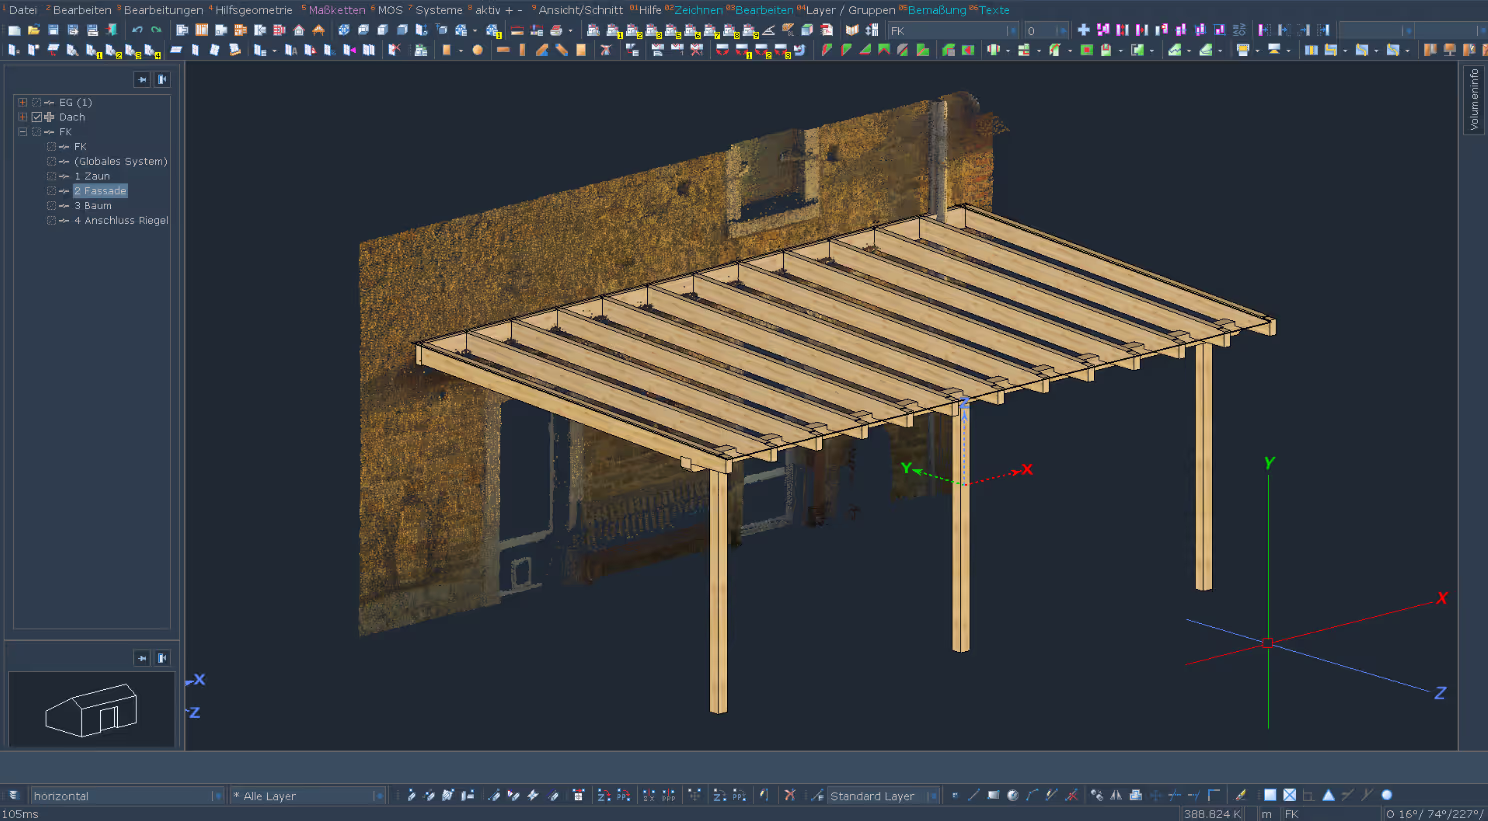This screenshot has height=821, width=1488.
Task: Open the Texte menu
Action: (x=994, y=10)
